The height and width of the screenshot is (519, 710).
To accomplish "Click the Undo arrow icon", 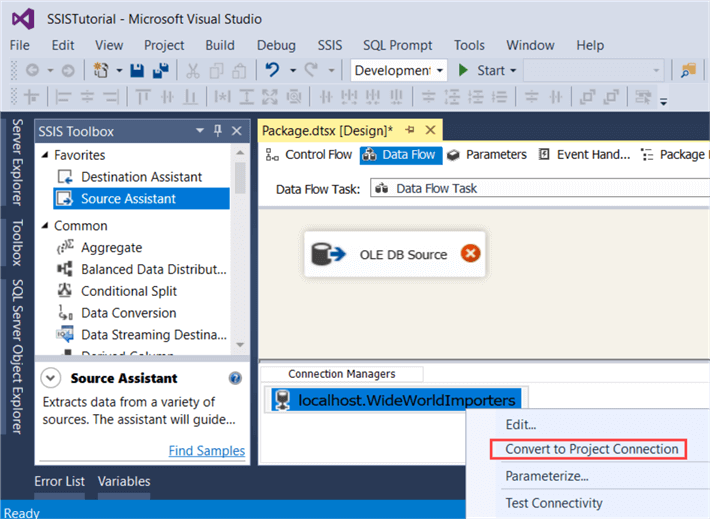I will (272, 70).
